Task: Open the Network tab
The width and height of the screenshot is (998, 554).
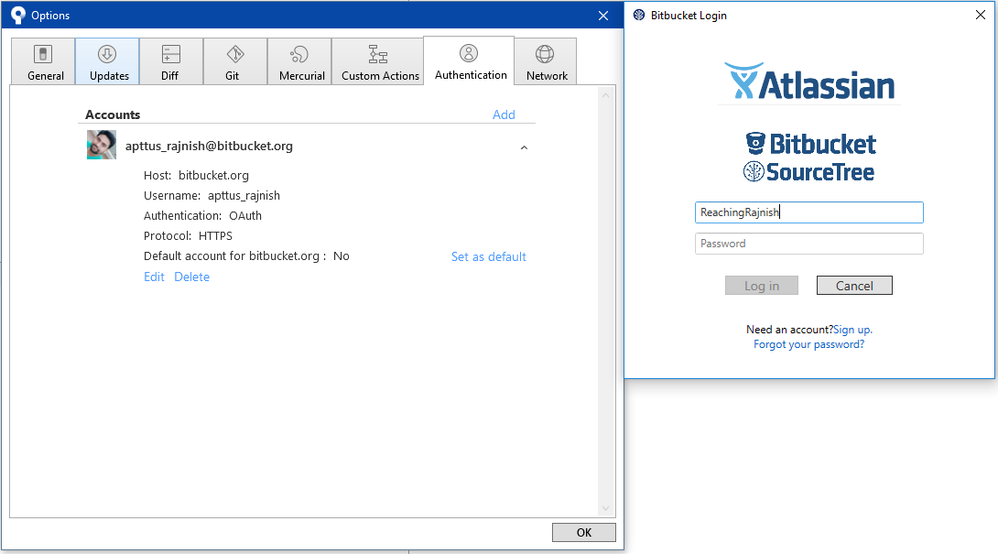Action: coord(545,61)
